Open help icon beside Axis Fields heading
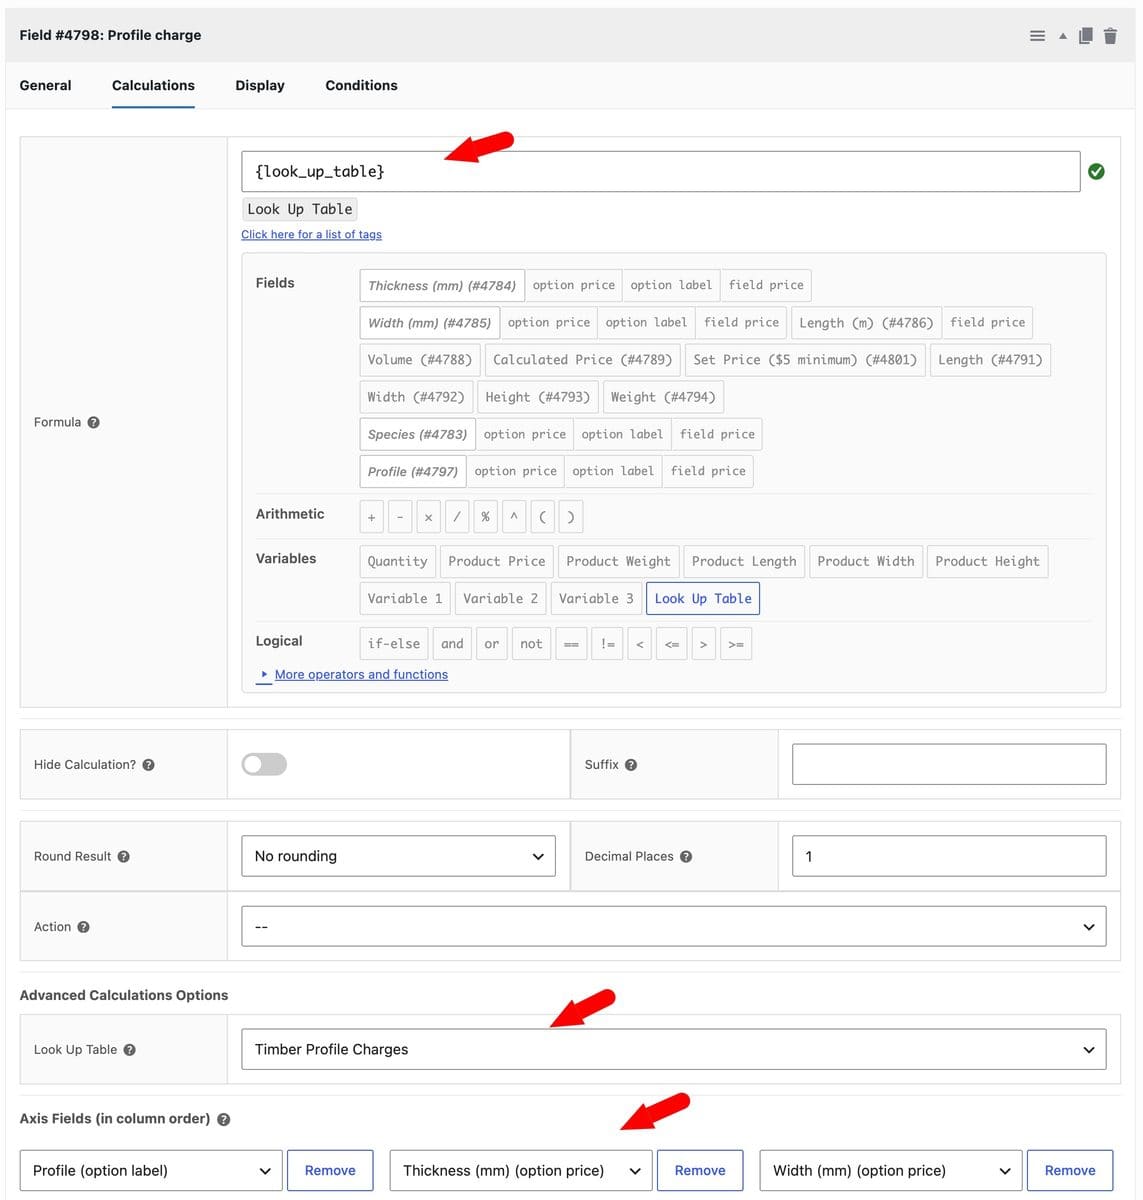This screenshot has height=1200, width=1143. [224, 1120]
